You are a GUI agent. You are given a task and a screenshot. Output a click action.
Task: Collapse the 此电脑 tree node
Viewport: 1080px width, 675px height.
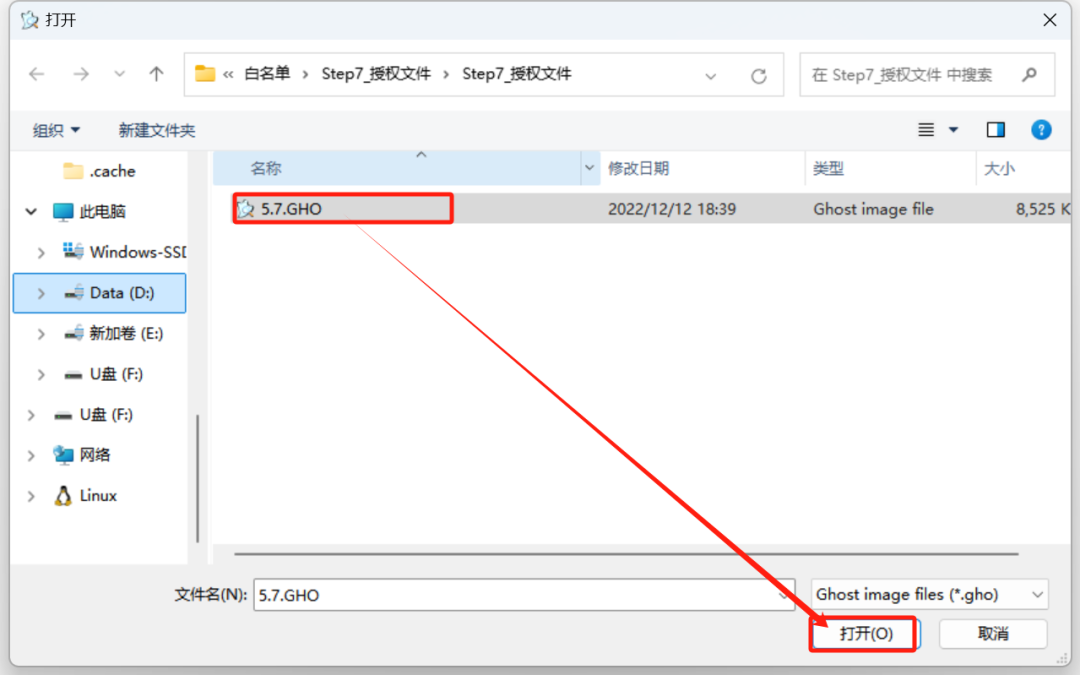coord(31,211)
